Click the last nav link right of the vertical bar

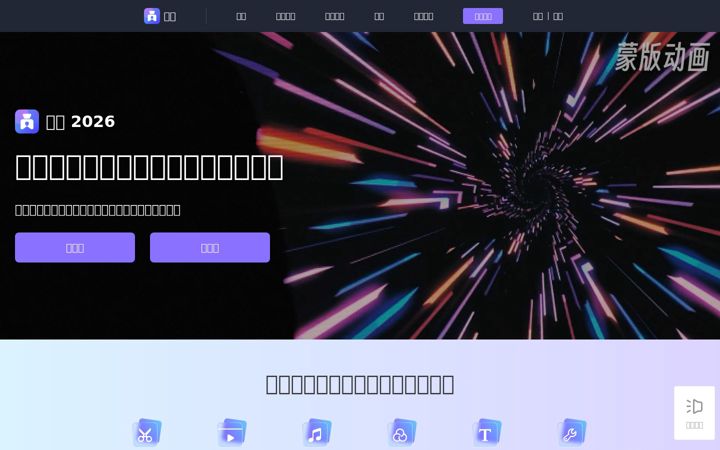(558, 17)
